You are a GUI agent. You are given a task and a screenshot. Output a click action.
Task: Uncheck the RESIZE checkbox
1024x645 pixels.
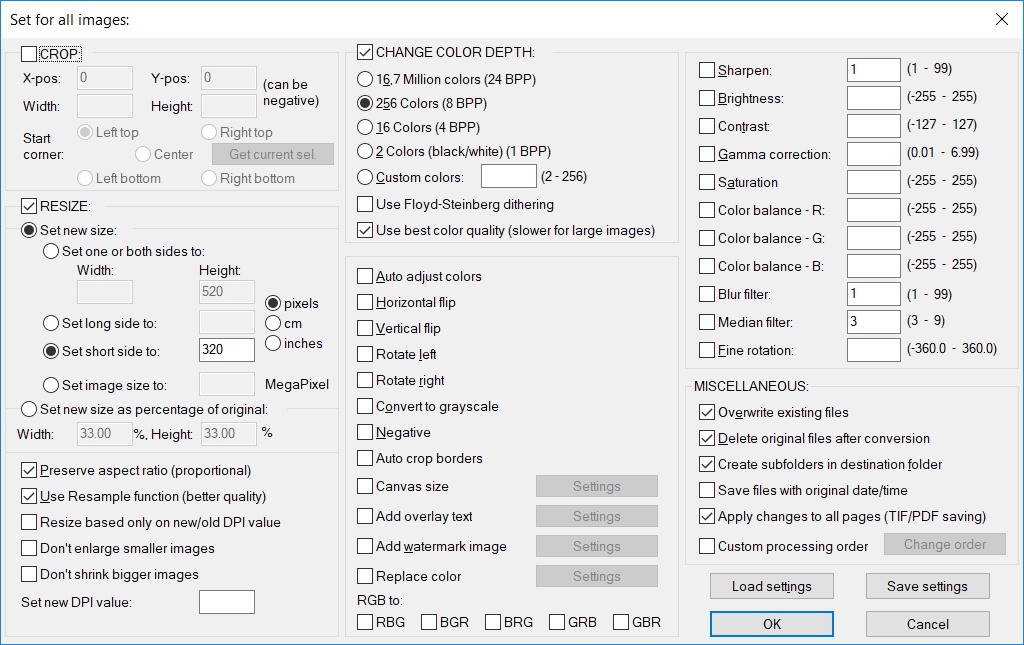point(29,207)
